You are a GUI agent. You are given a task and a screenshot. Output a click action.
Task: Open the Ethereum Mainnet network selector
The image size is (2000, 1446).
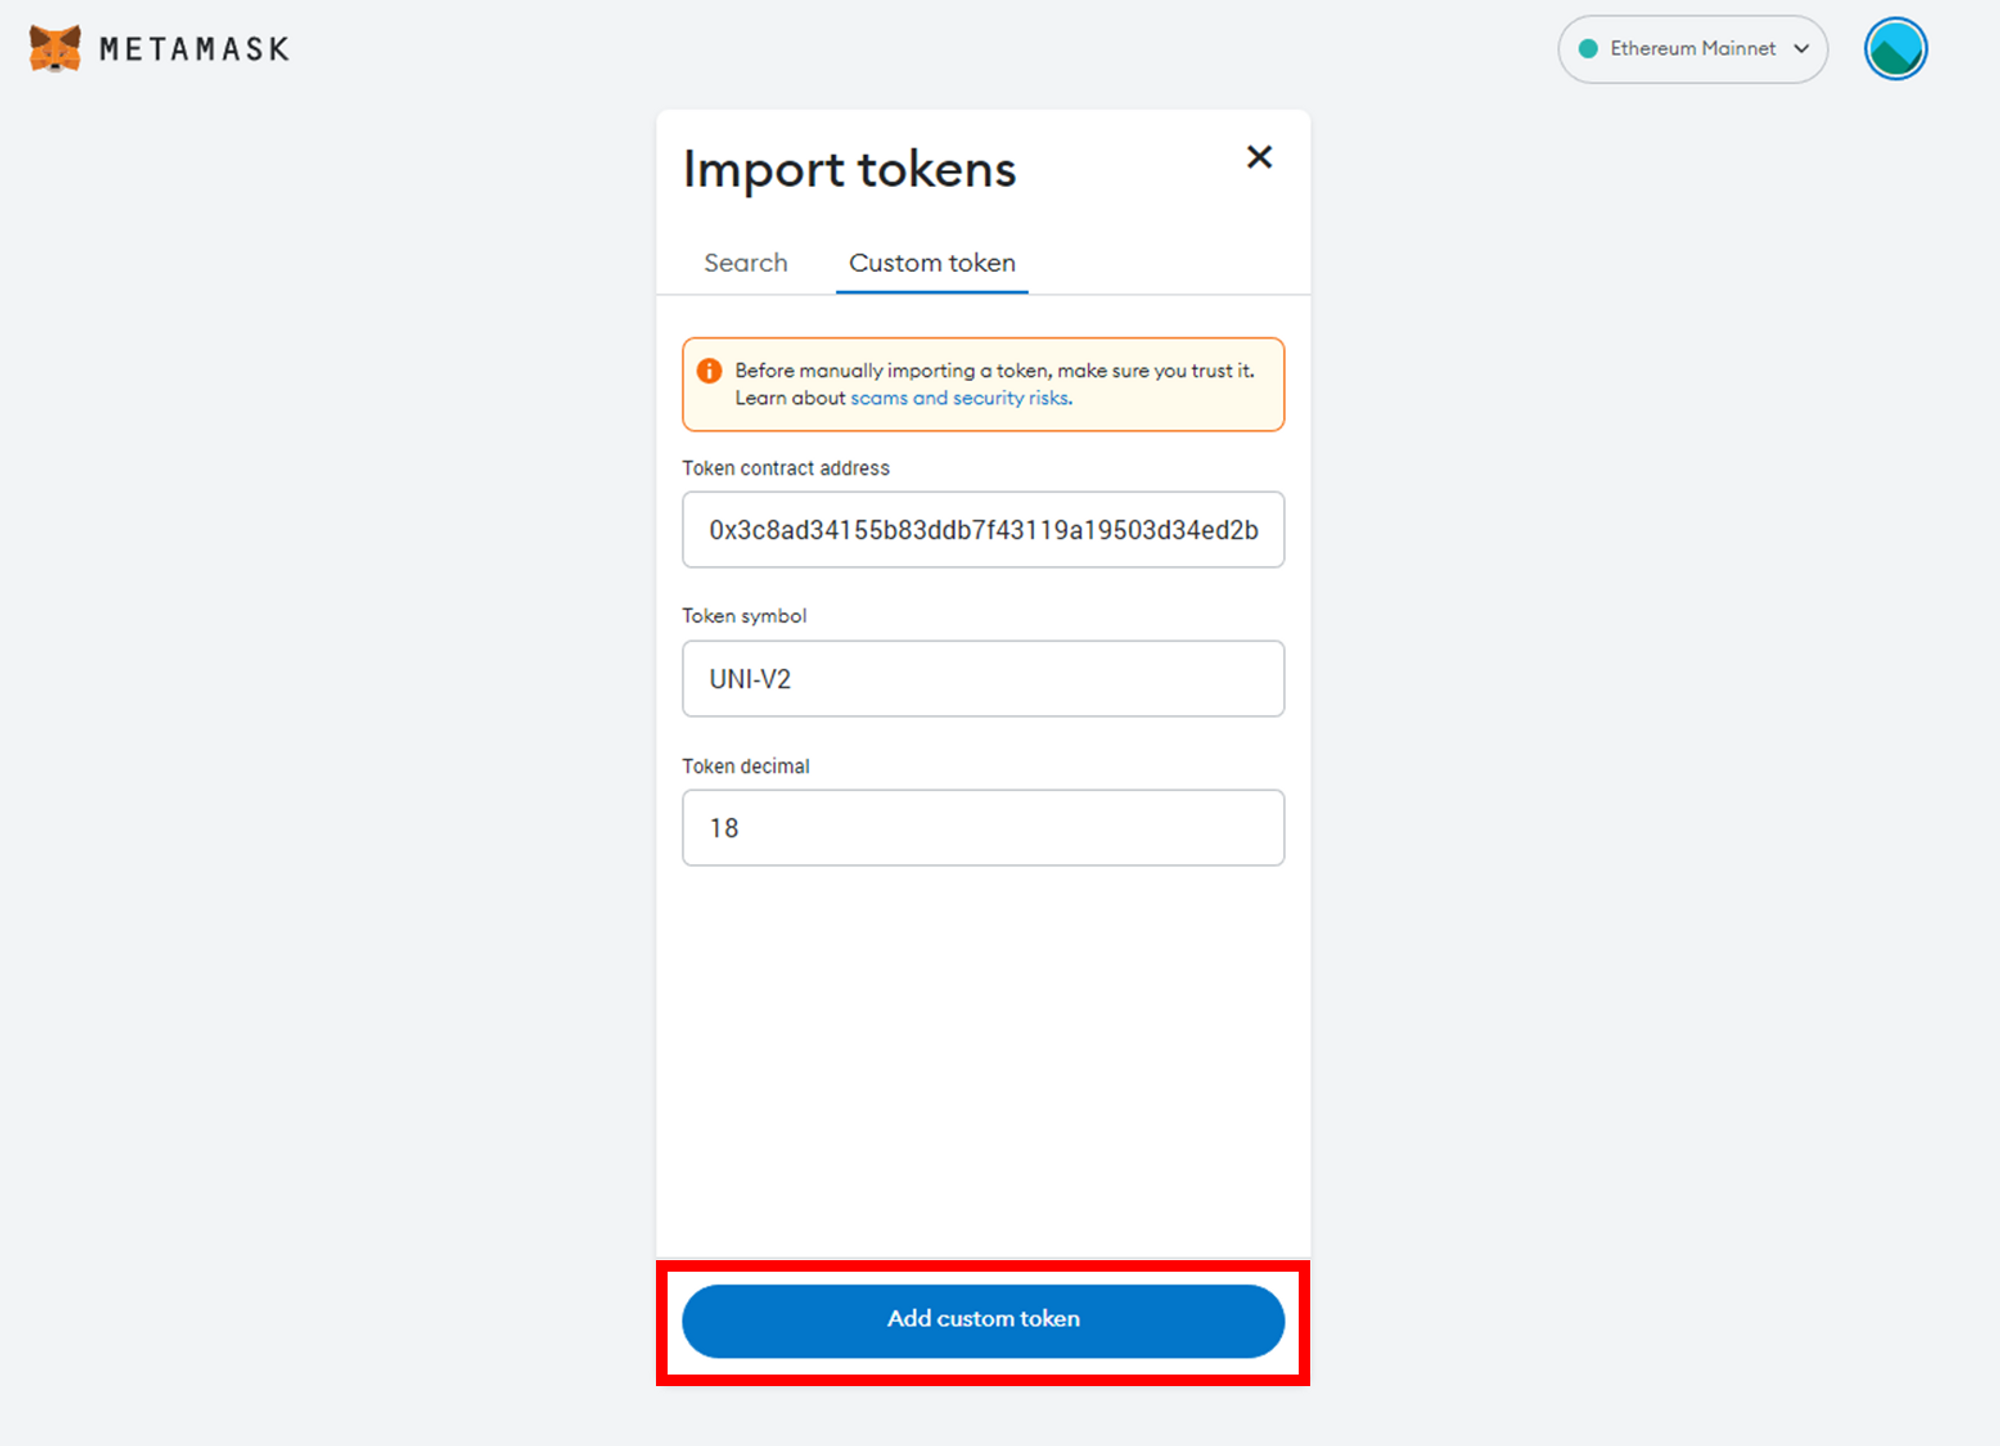click(x=1692, y=48)
